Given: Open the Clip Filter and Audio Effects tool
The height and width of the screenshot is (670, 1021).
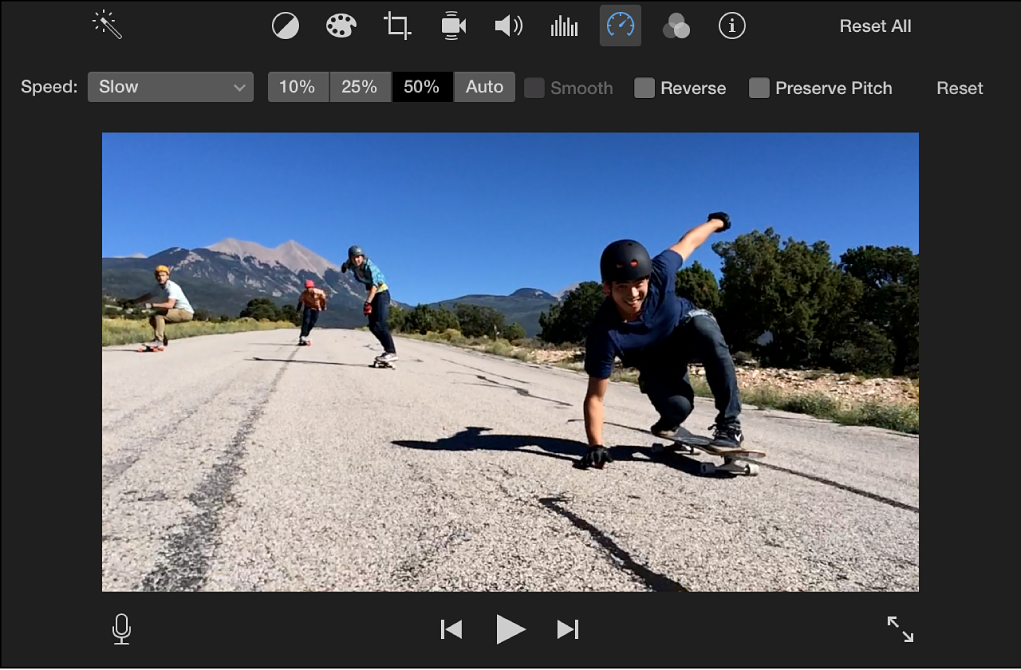Looking at the screenshot, I should click(675, 26).
